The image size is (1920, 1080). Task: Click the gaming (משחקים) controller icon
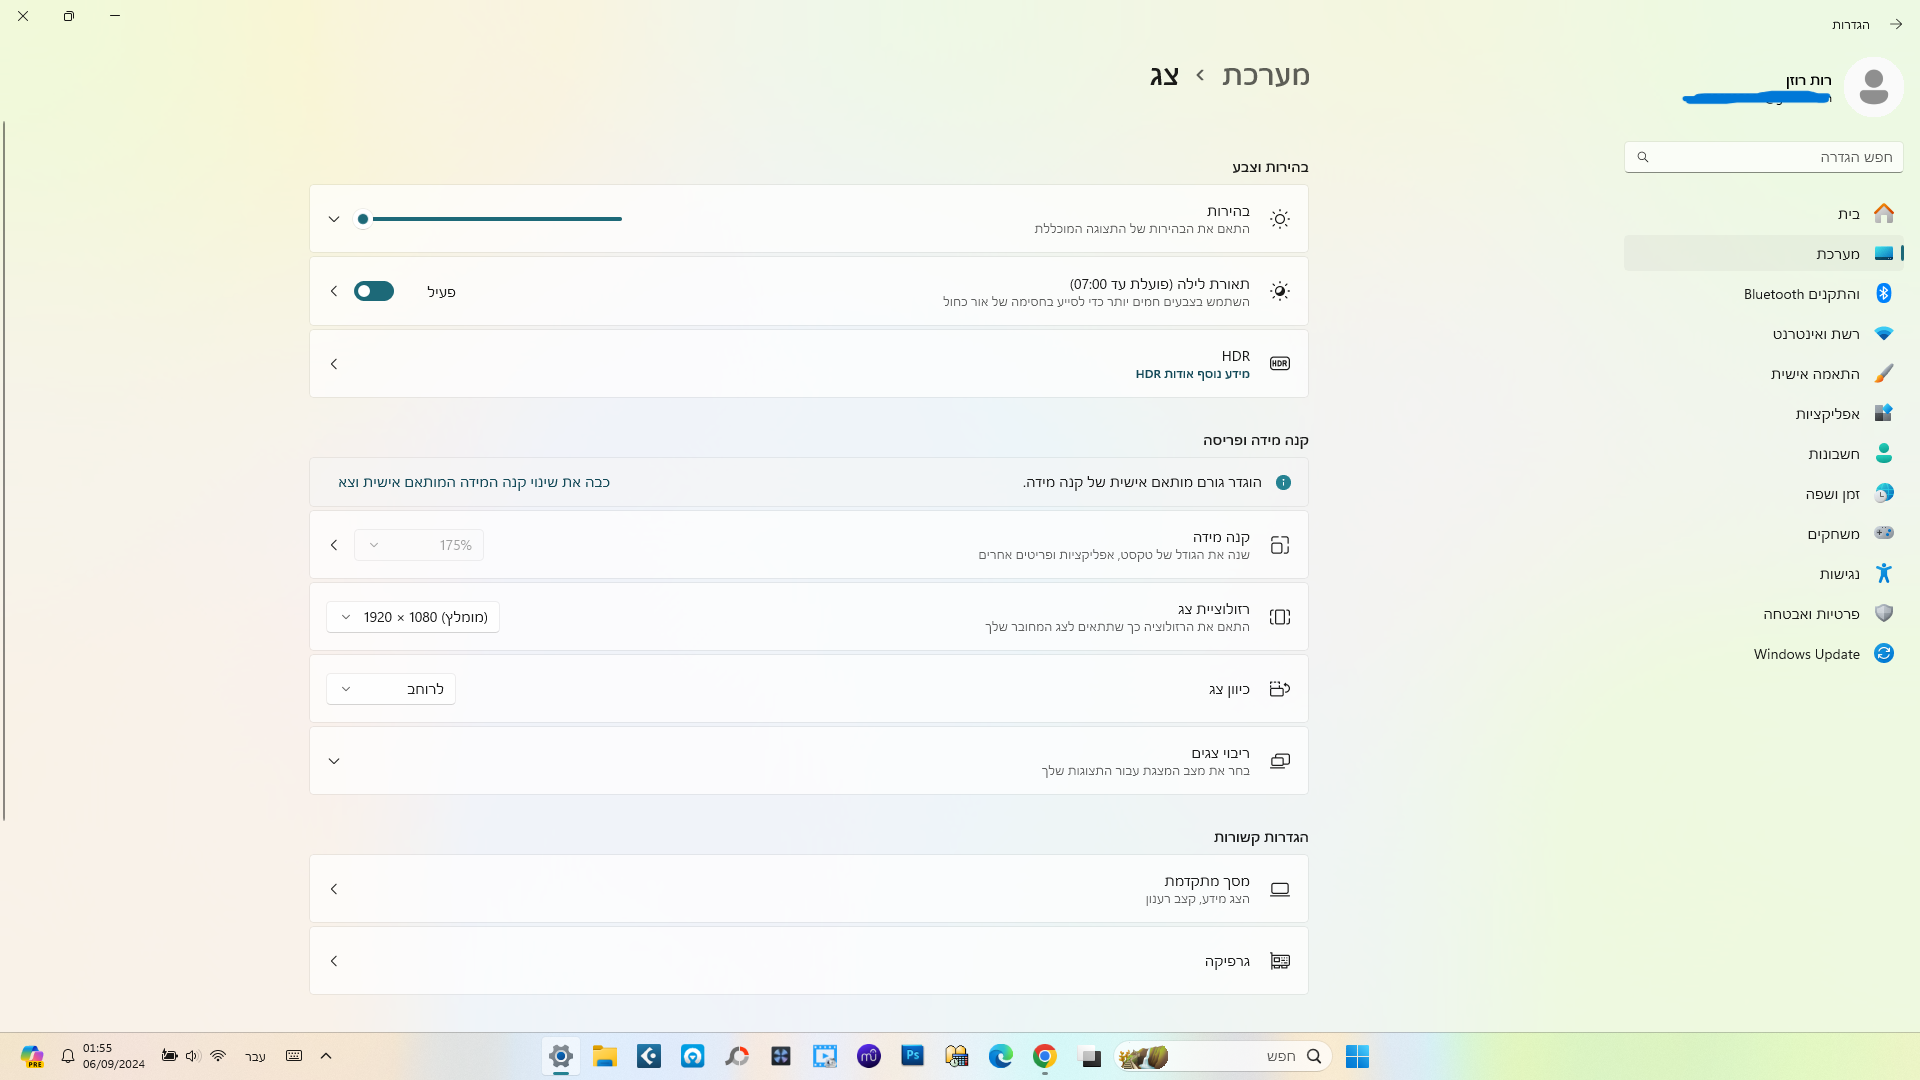[1883, 533]
